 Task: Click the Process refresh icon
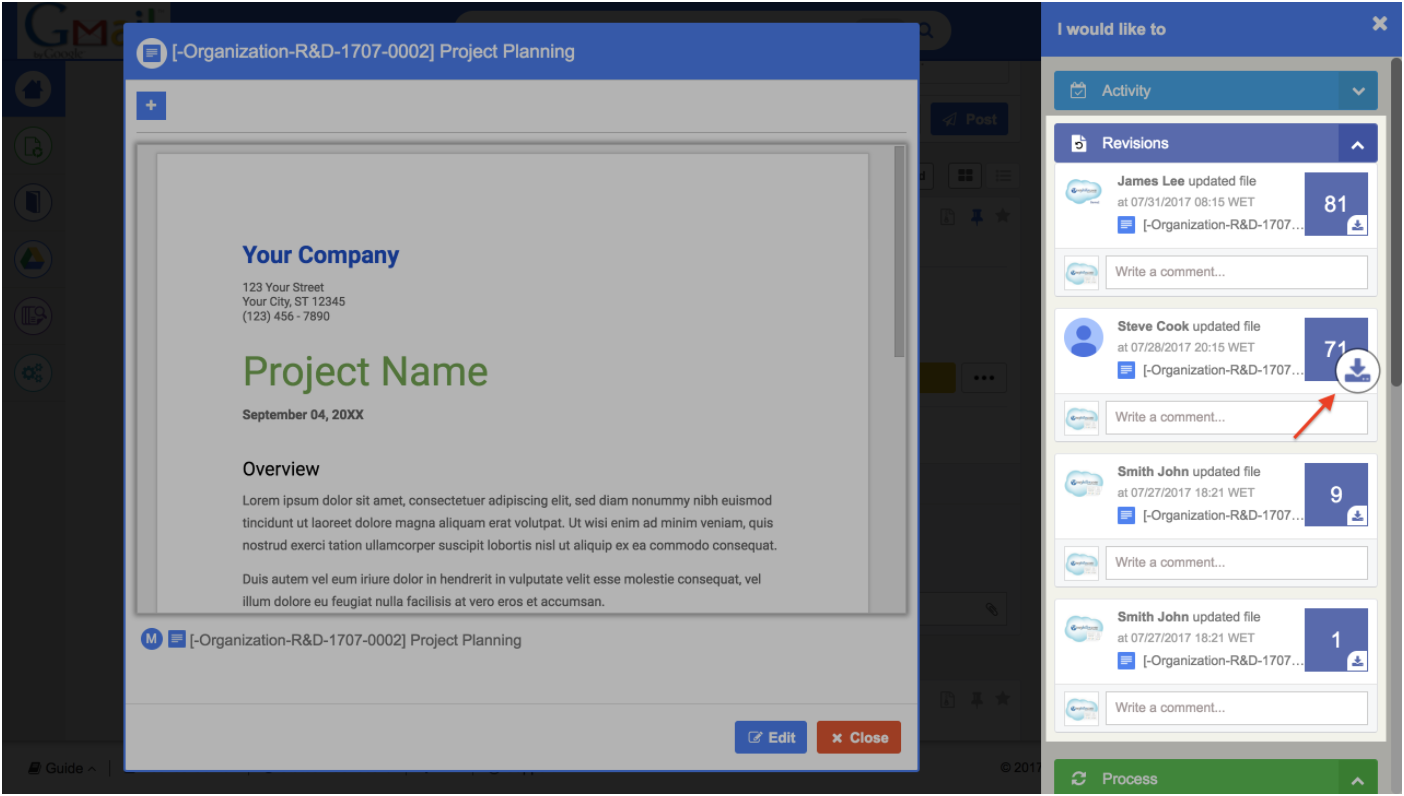[1078, 779]
